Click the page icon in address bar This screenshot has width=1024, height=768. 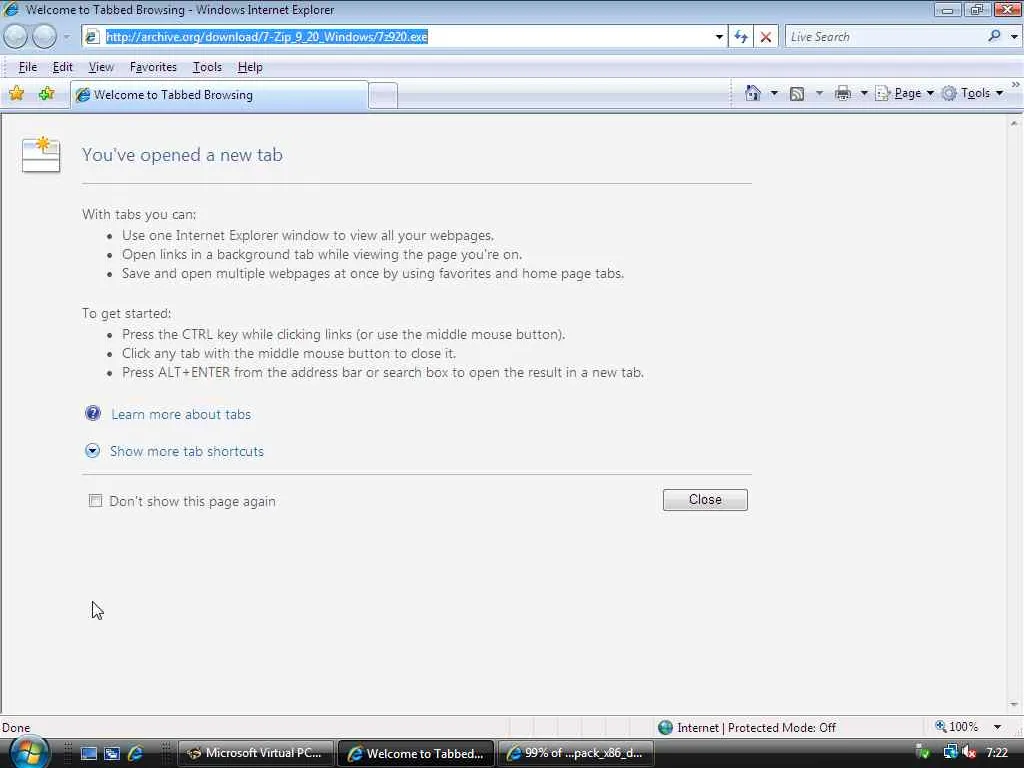pyautogui.click(x=92, y=37)
